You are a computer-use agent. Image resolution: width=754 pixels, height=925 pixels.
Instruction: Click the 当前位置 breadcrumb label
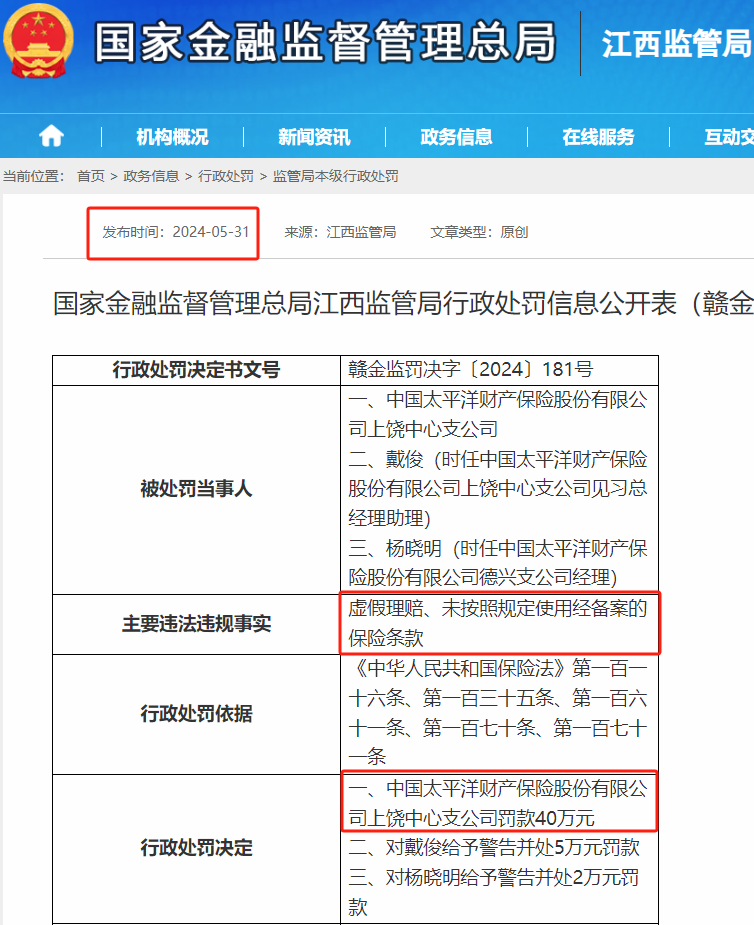34,176
